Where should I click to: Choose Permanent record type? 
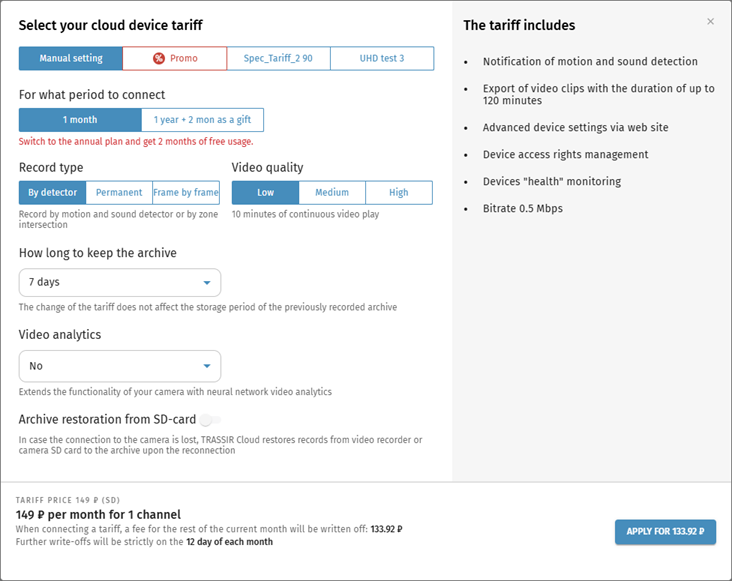pyautogui.click(x=119, y=193)
